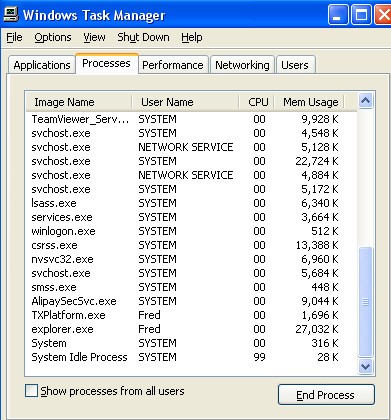The height and width of the screenshot is (420, 391).
Task: Click Fred user name for TXPlatform.exe
Action: point(149,315)
